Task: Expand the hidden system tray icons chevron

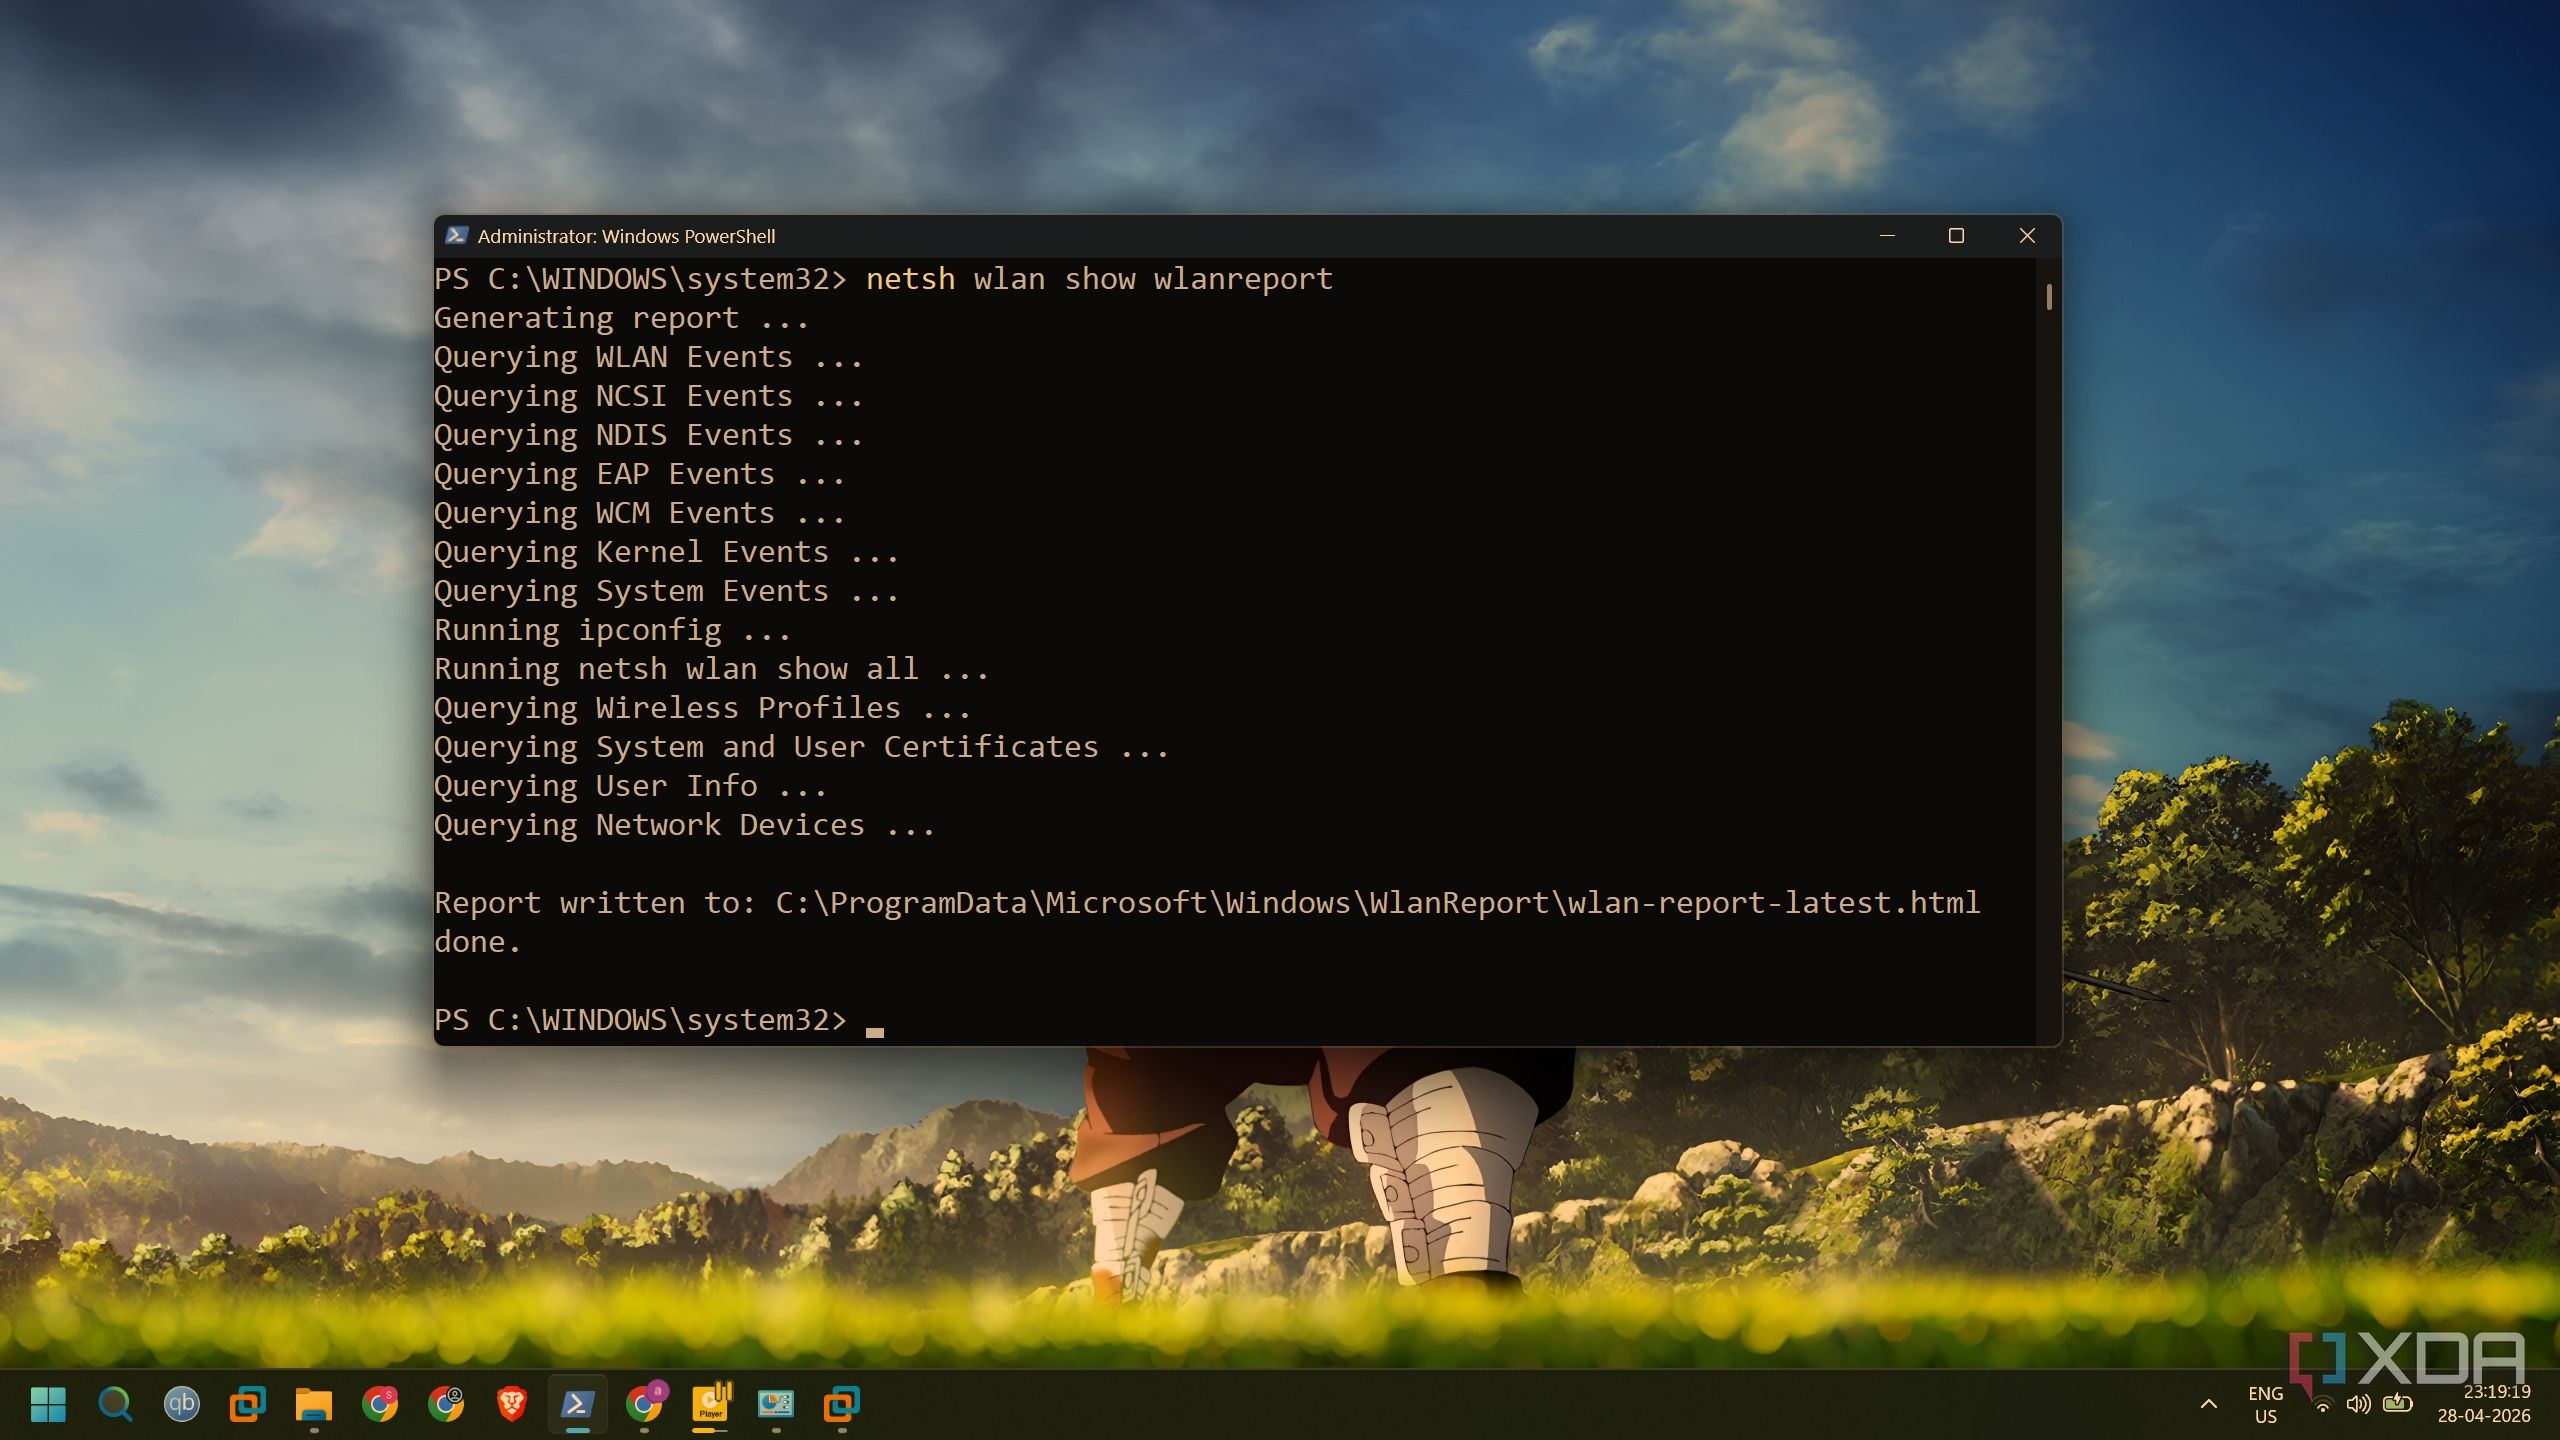Action: point(2209,1404)
